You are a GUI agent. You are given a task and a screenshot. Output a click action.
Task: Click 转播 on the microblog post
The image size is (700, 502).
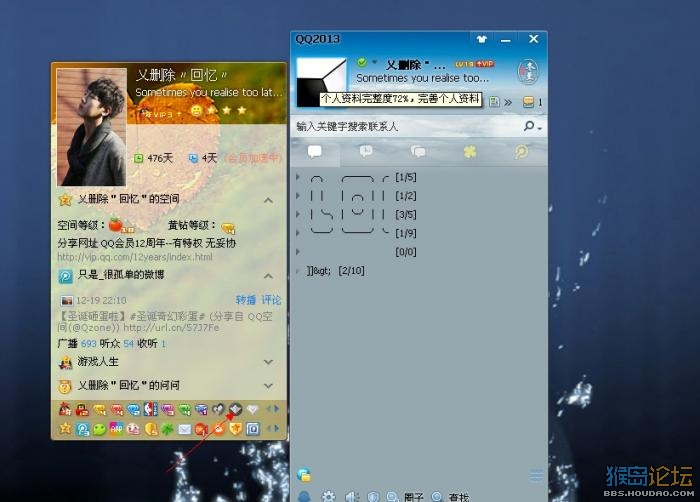tap(246, 300)
